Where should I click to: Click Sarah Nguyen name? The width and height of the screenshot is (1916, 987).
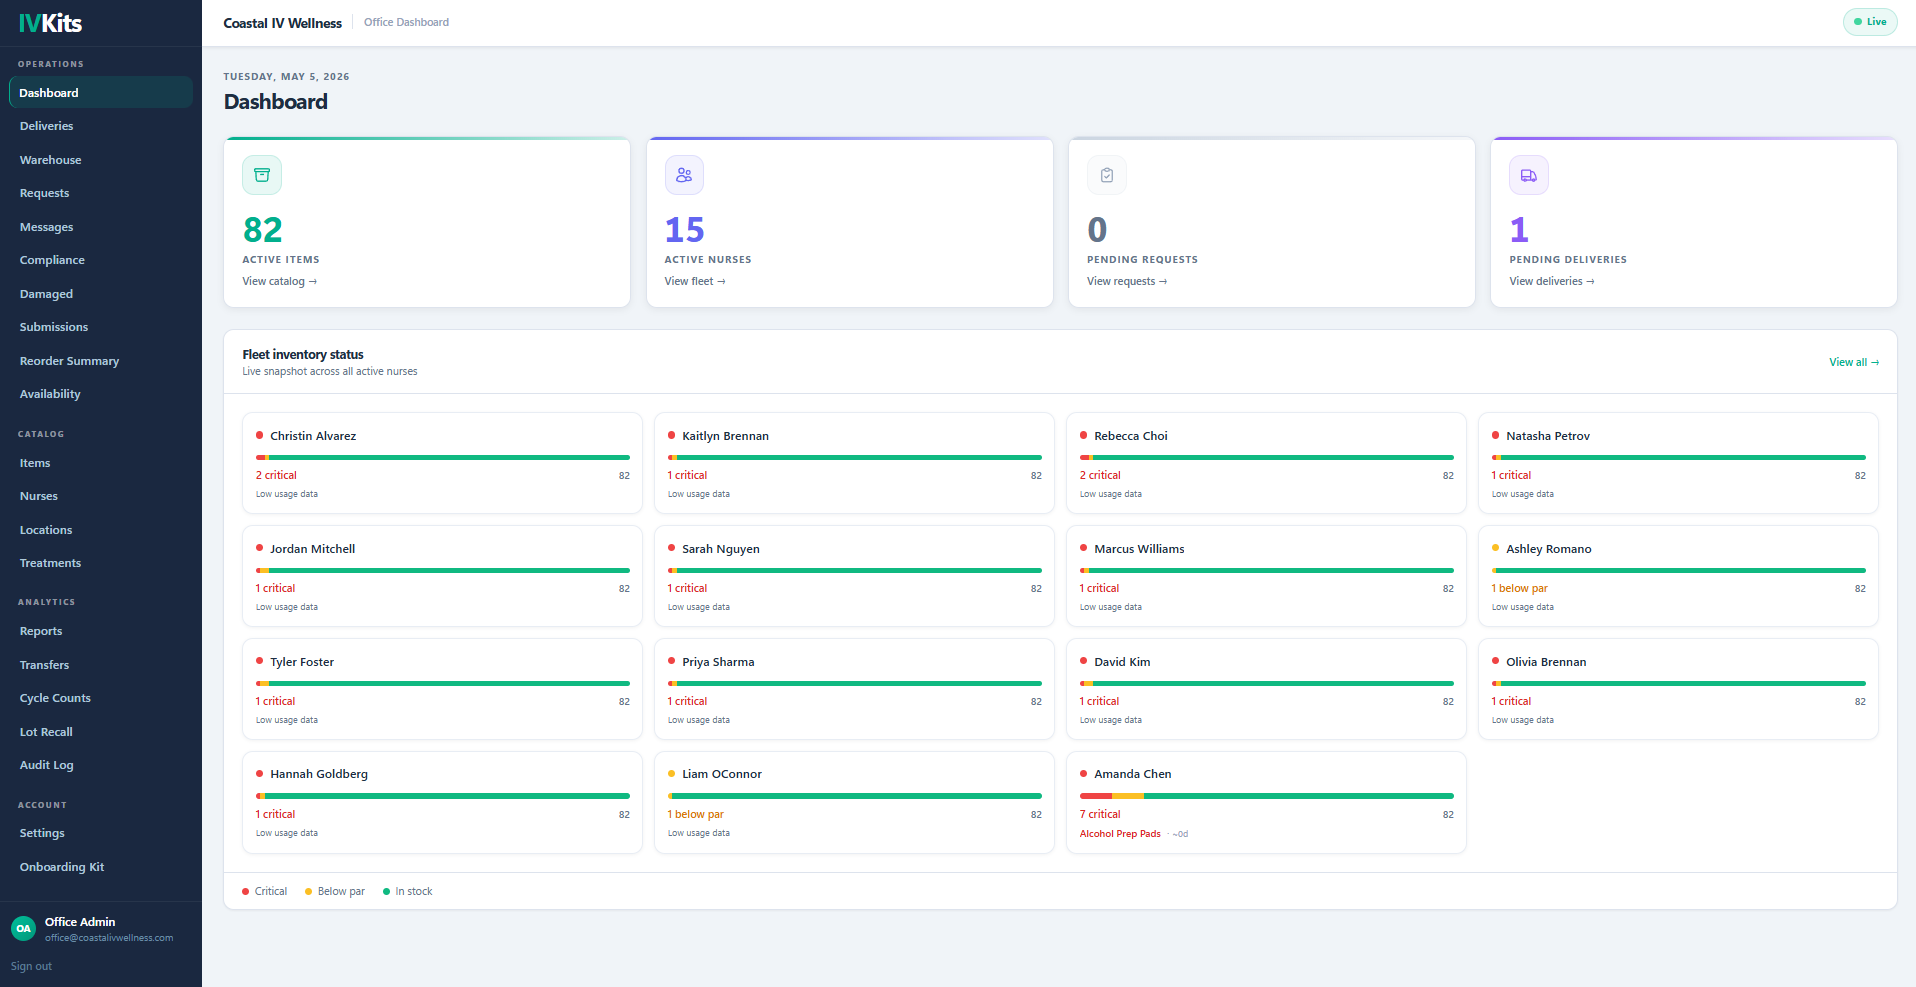point(721,549)
